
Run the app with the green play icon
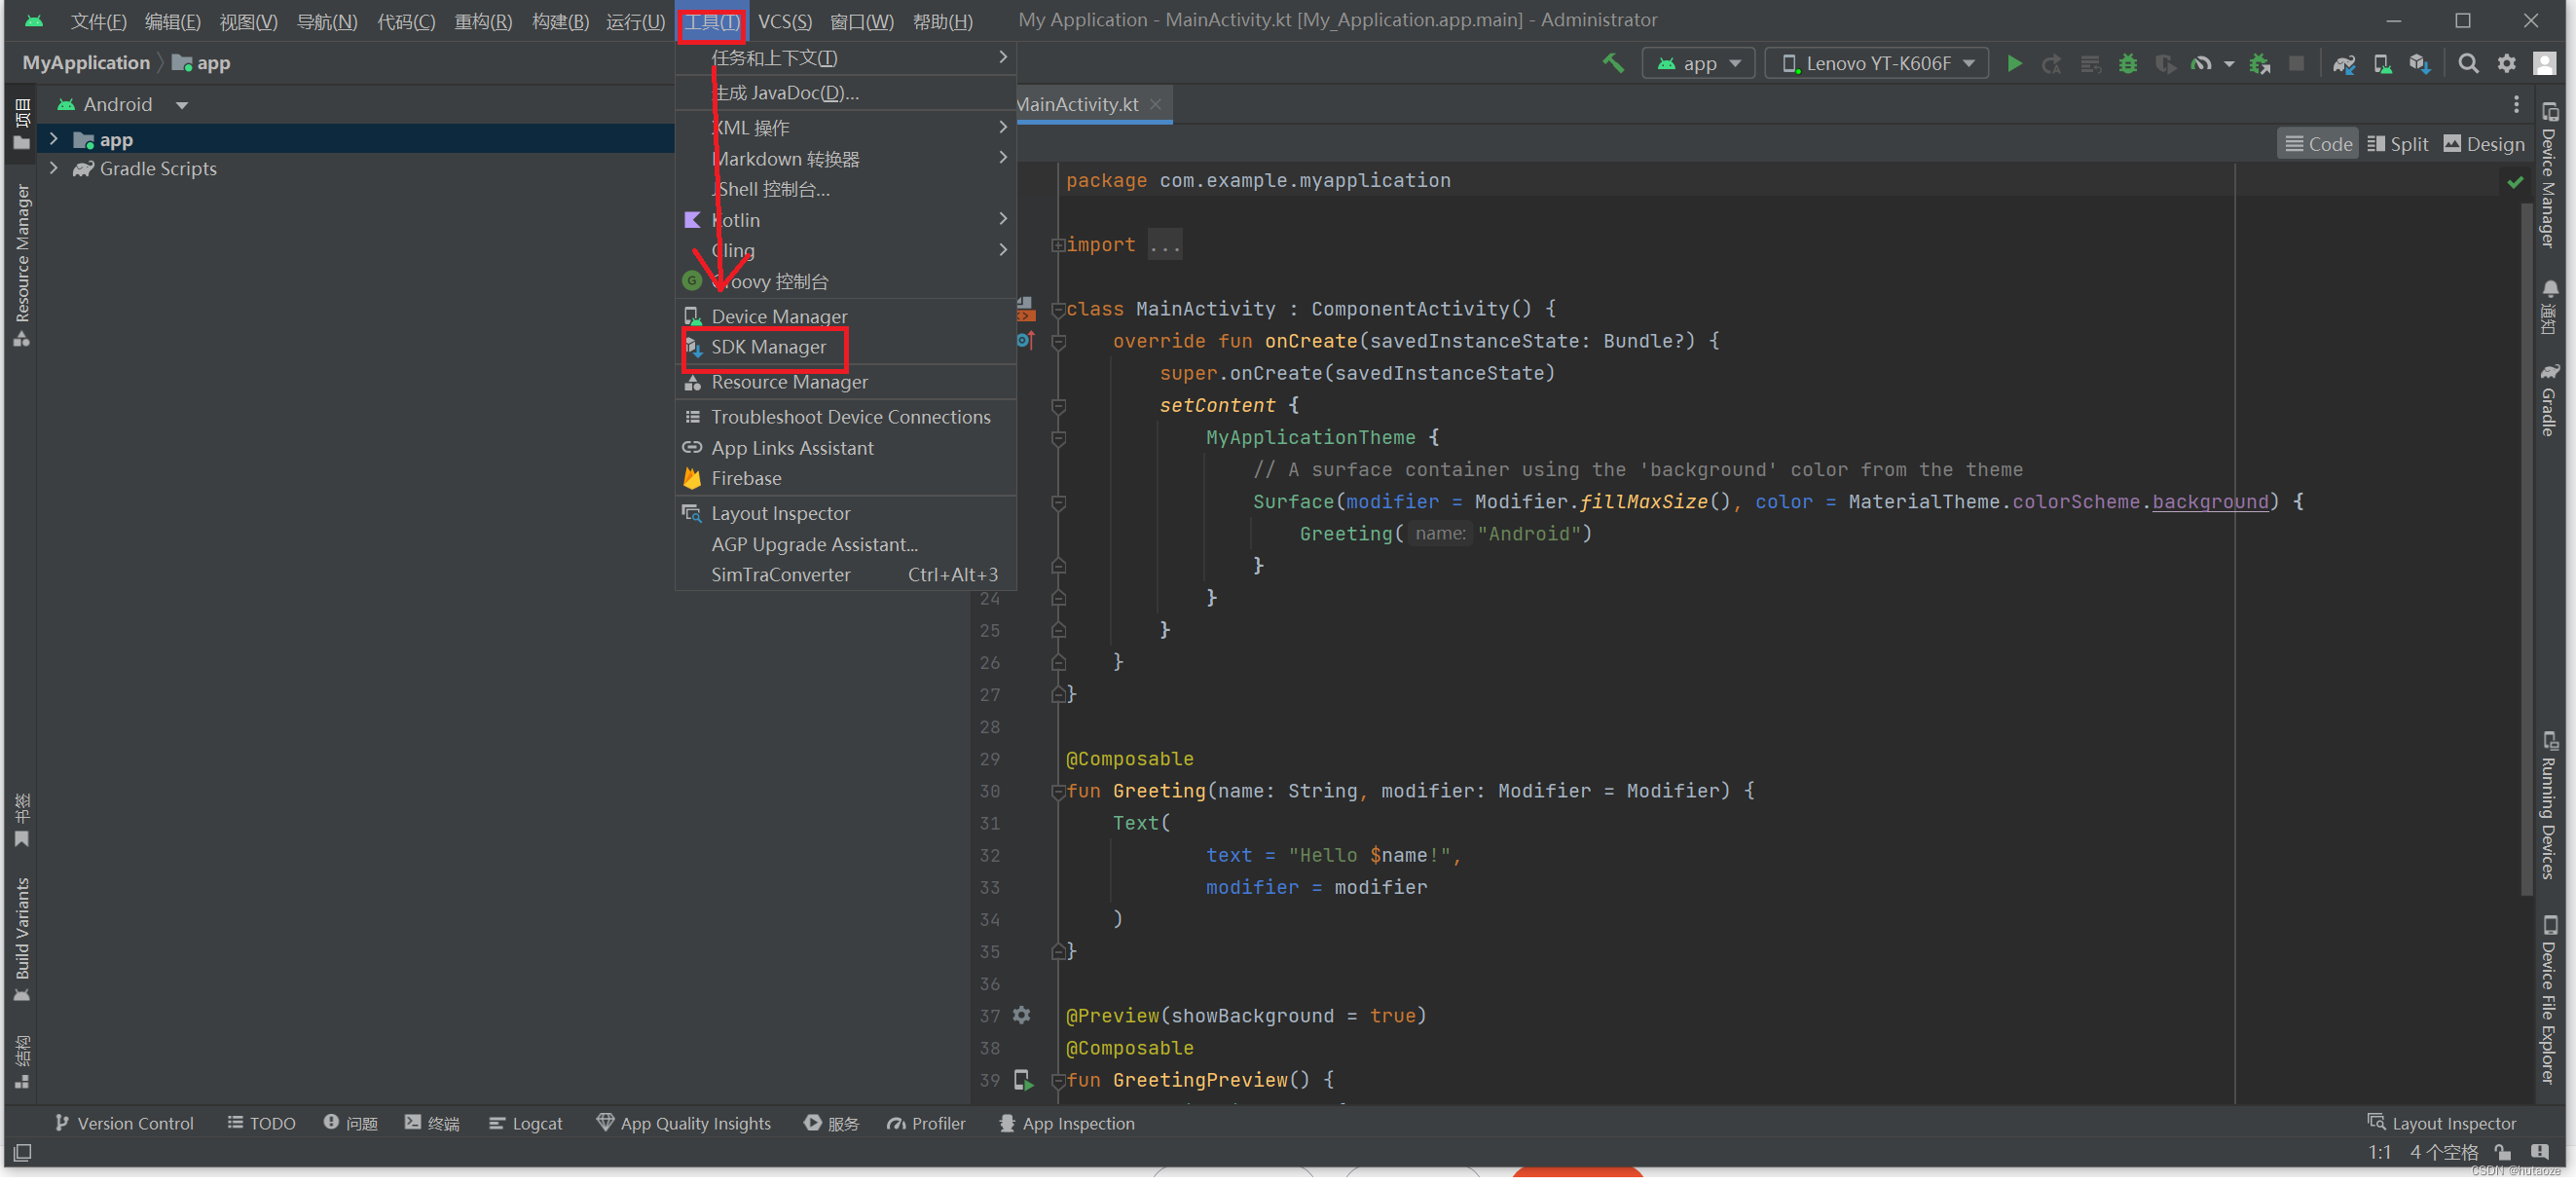coord(2015,63)
